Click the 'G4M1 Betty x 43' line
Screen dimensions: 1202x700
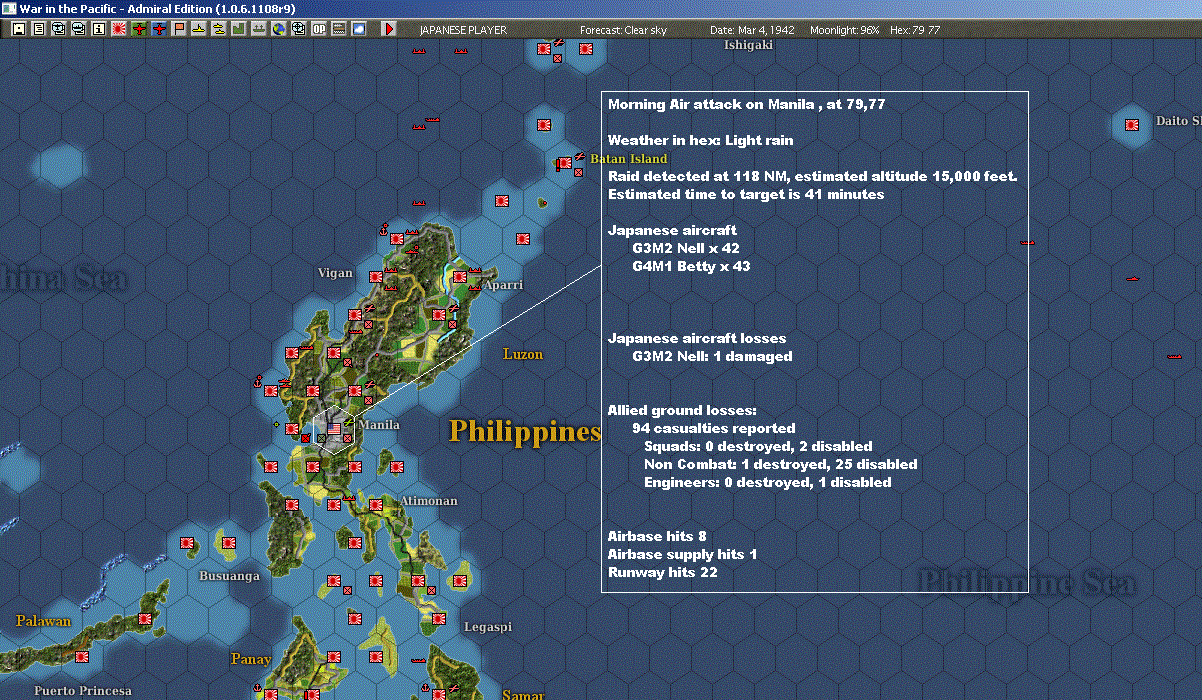pos(691,266)
